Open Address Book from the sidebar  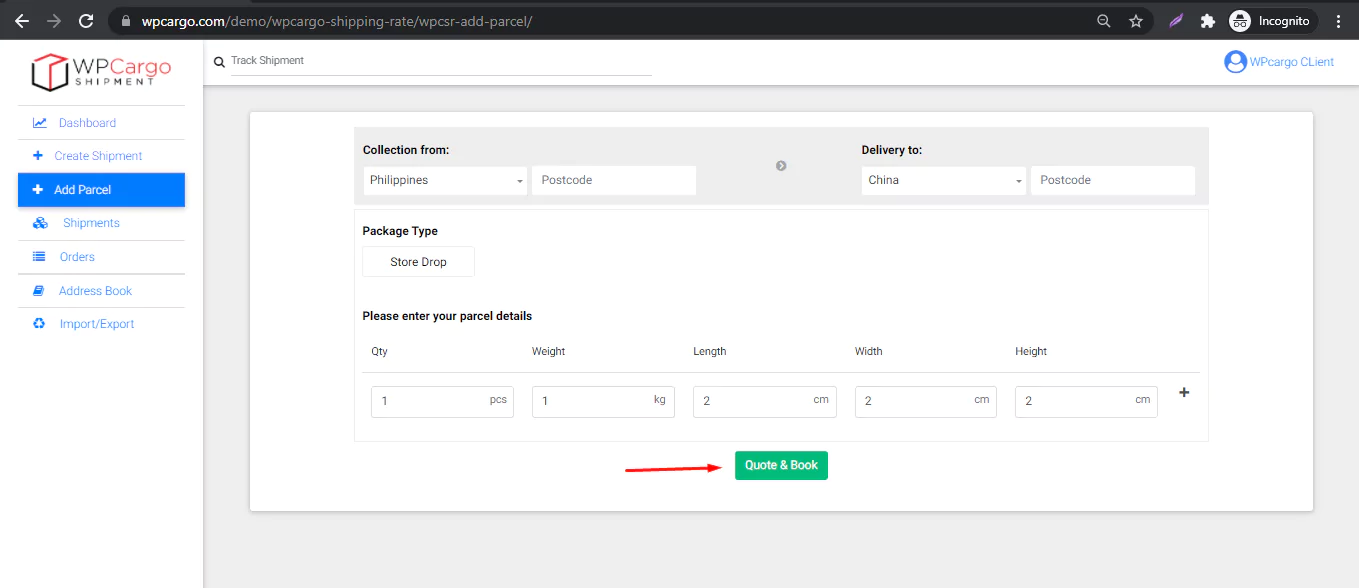(95, 291)
